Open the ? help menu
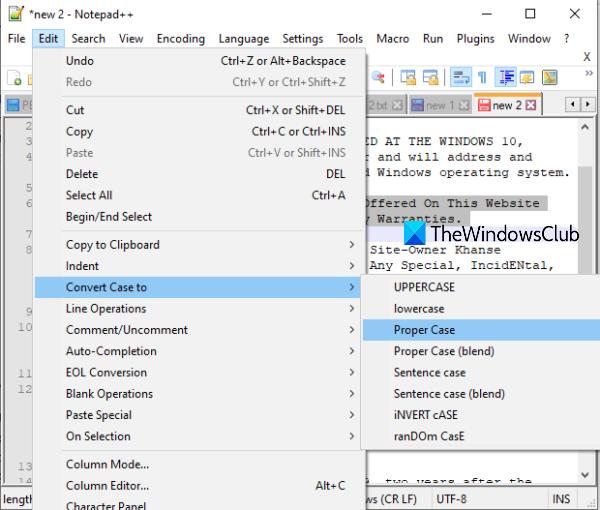Image resolution: width=600 pixels, height=510 pixels. 566,39
